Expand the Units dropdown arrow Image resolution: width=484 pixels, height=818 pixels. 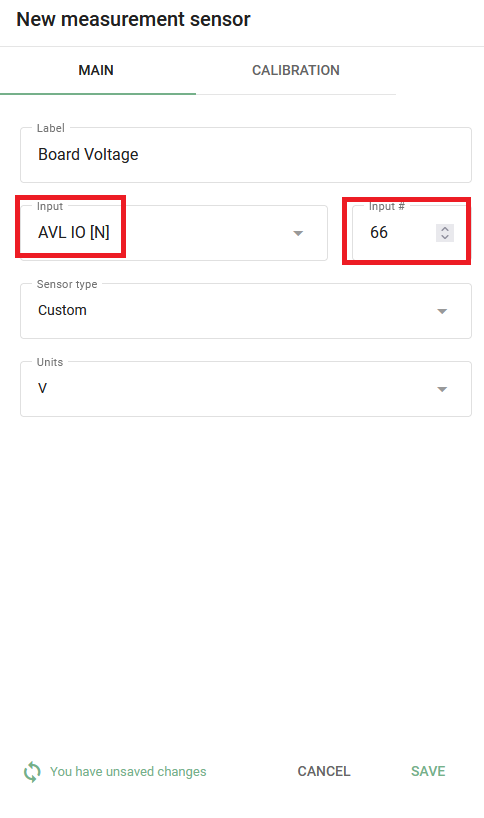[x=442, y=389]
